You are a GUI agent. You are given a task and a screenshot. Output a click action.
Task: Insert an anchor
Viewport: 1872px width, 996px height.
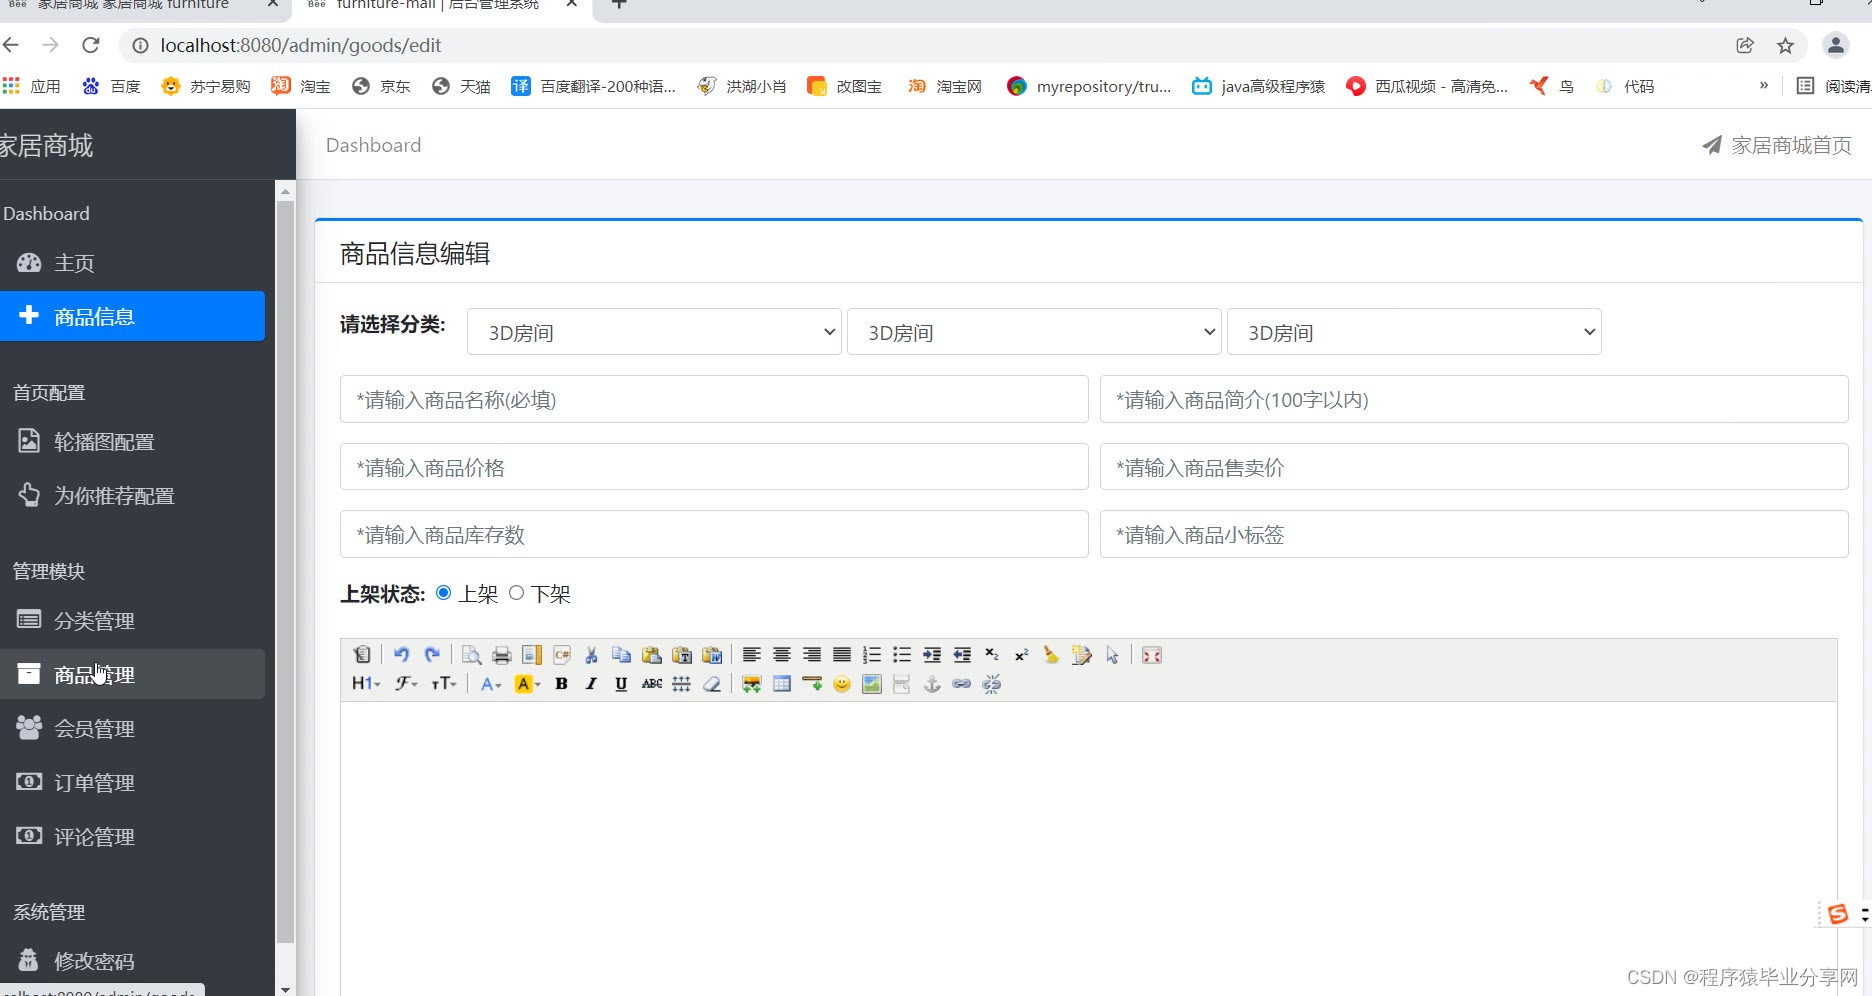(932, 684)
